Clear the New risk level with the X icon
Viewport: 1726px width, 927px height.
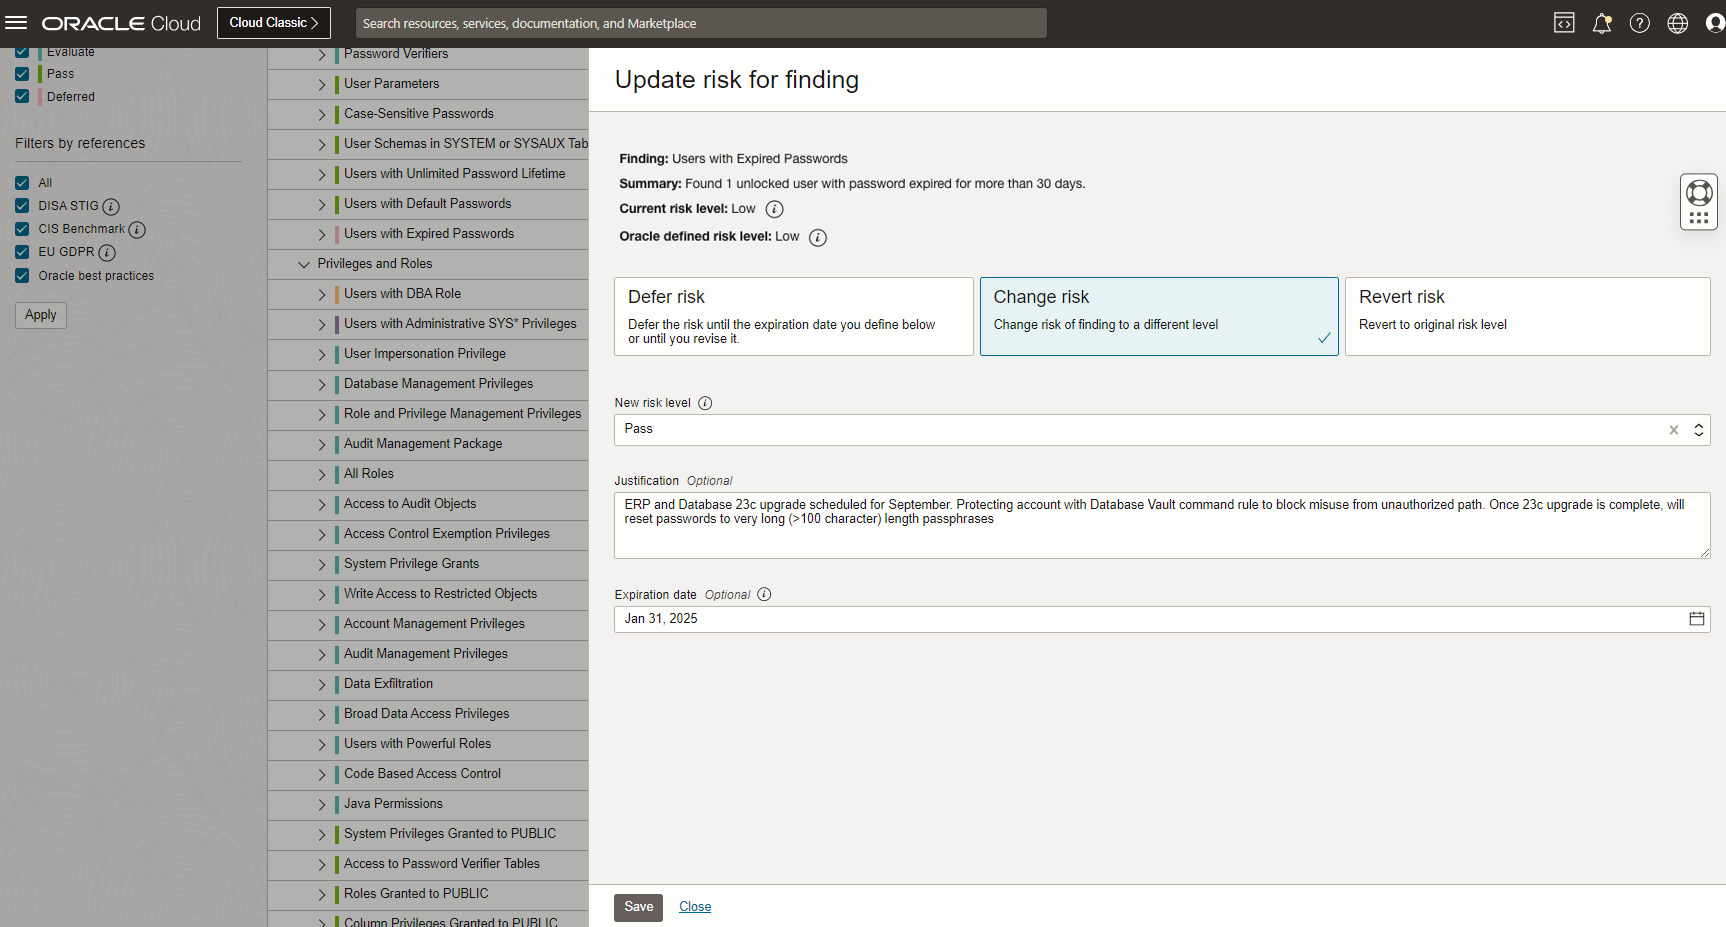click(1673, 430)
